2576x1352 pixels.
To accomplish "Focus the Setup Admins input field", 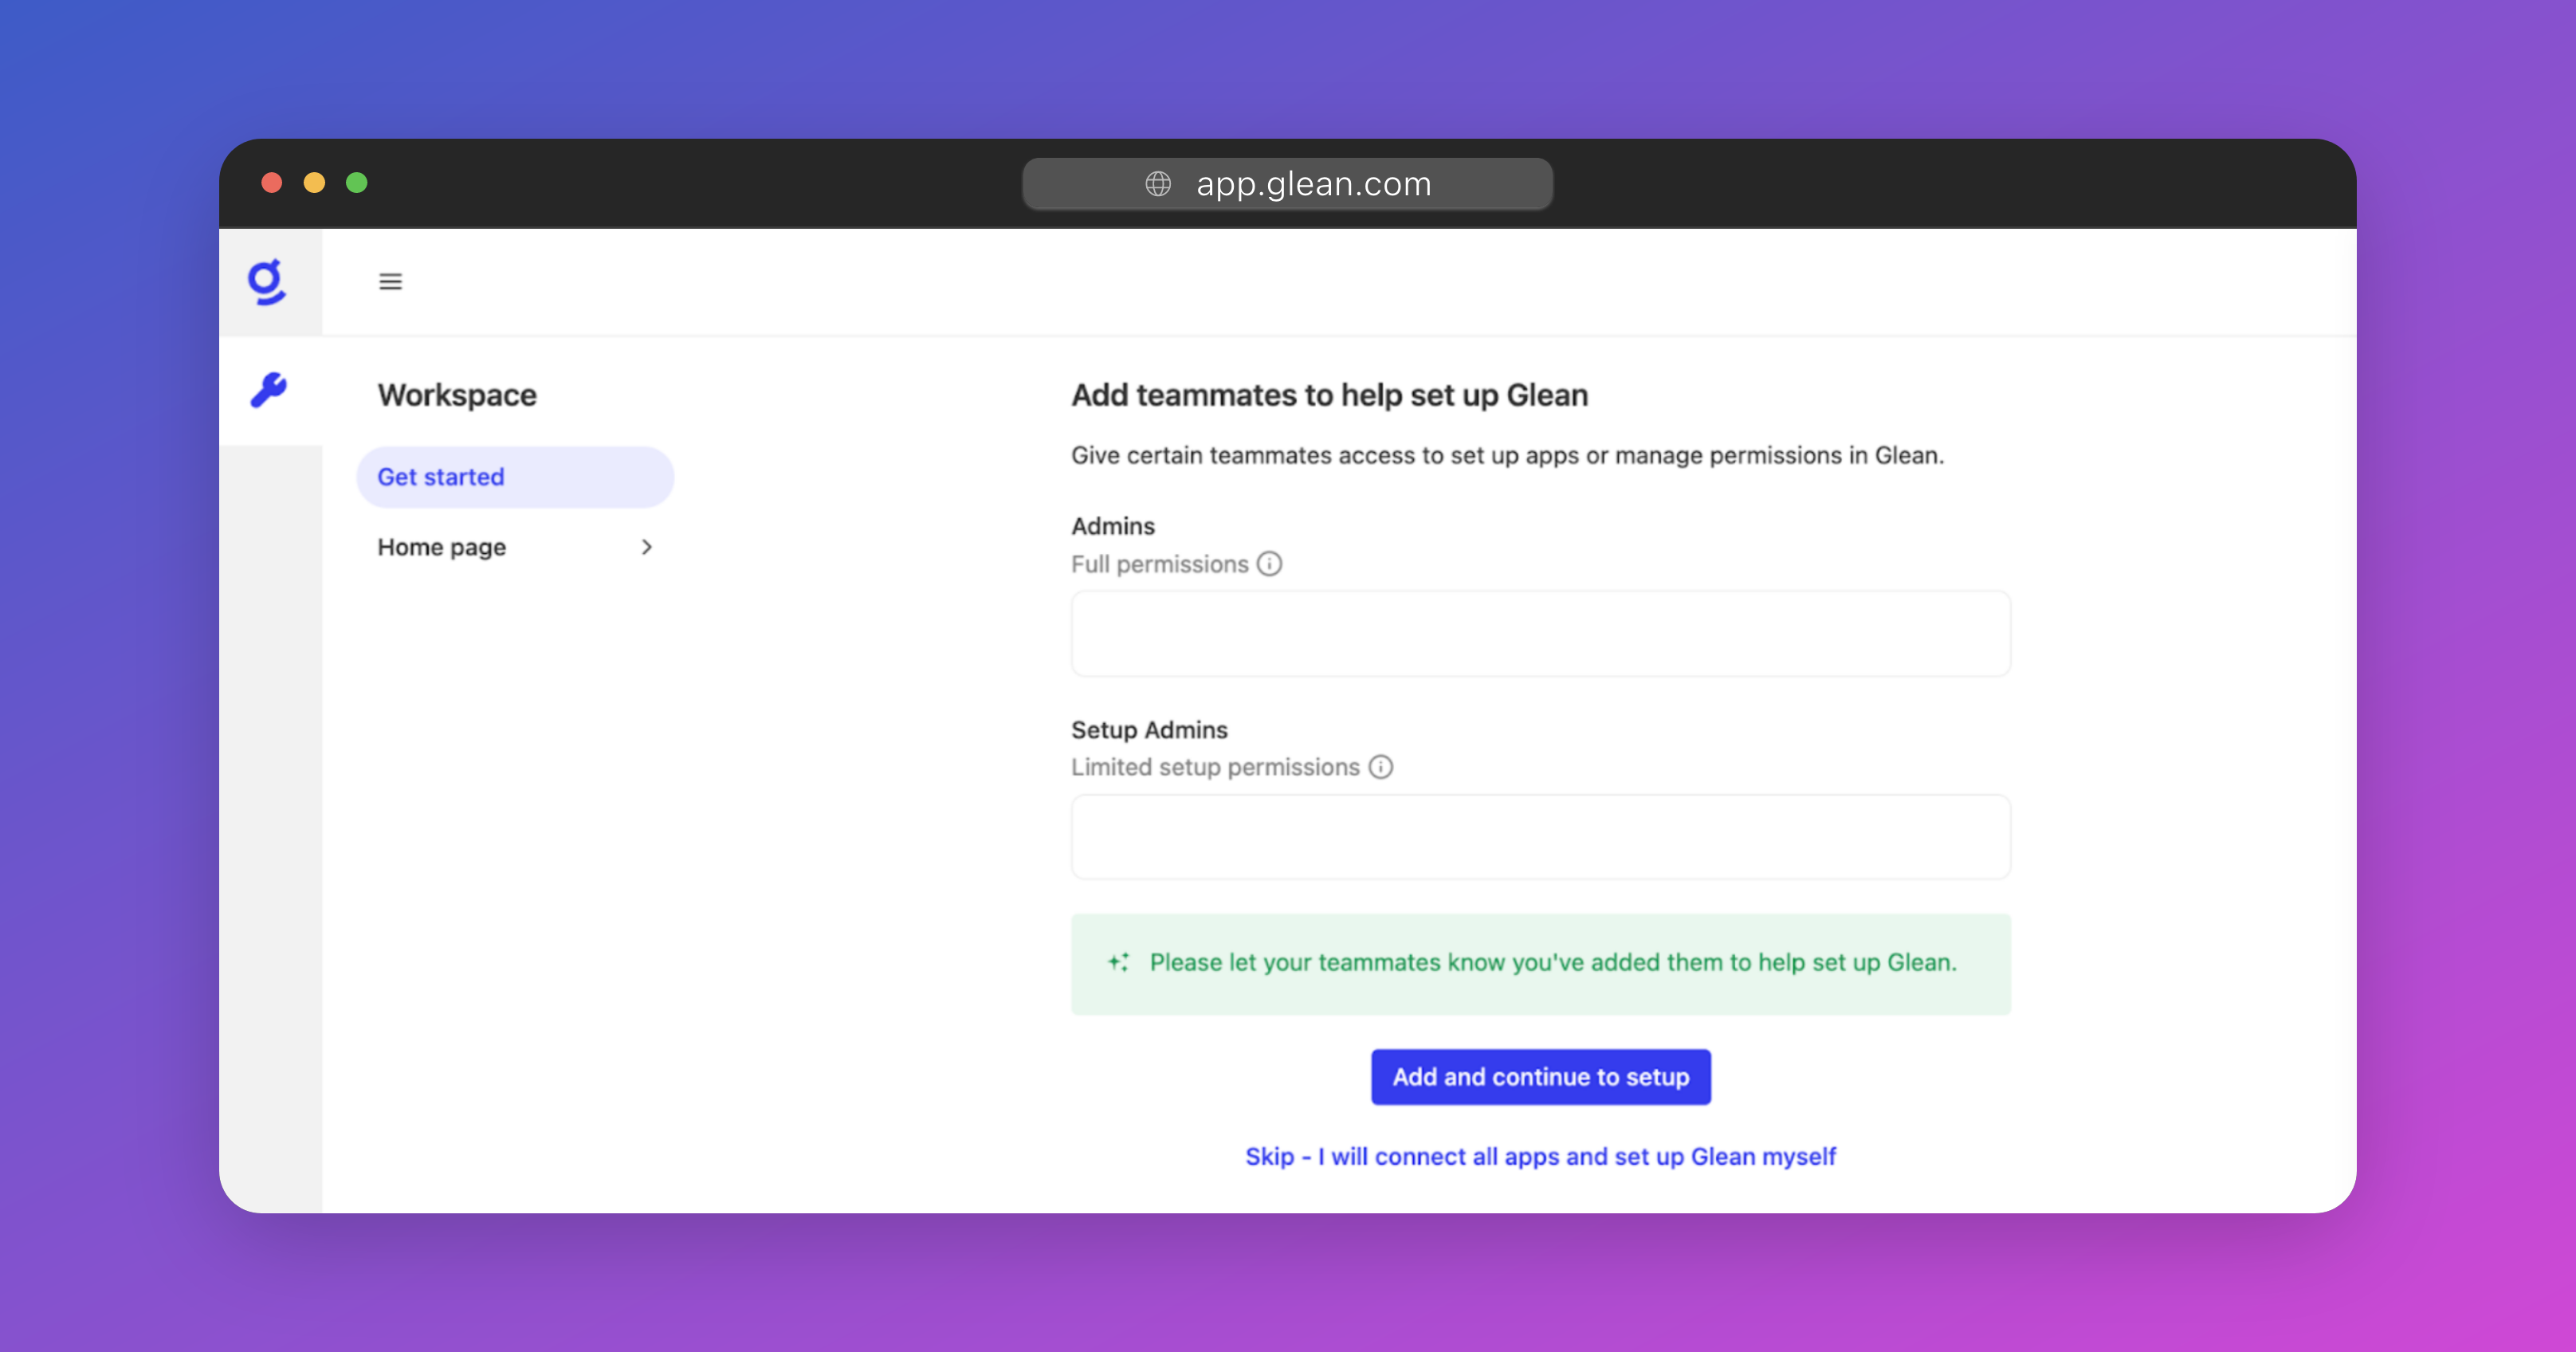I will (1540, 837).
